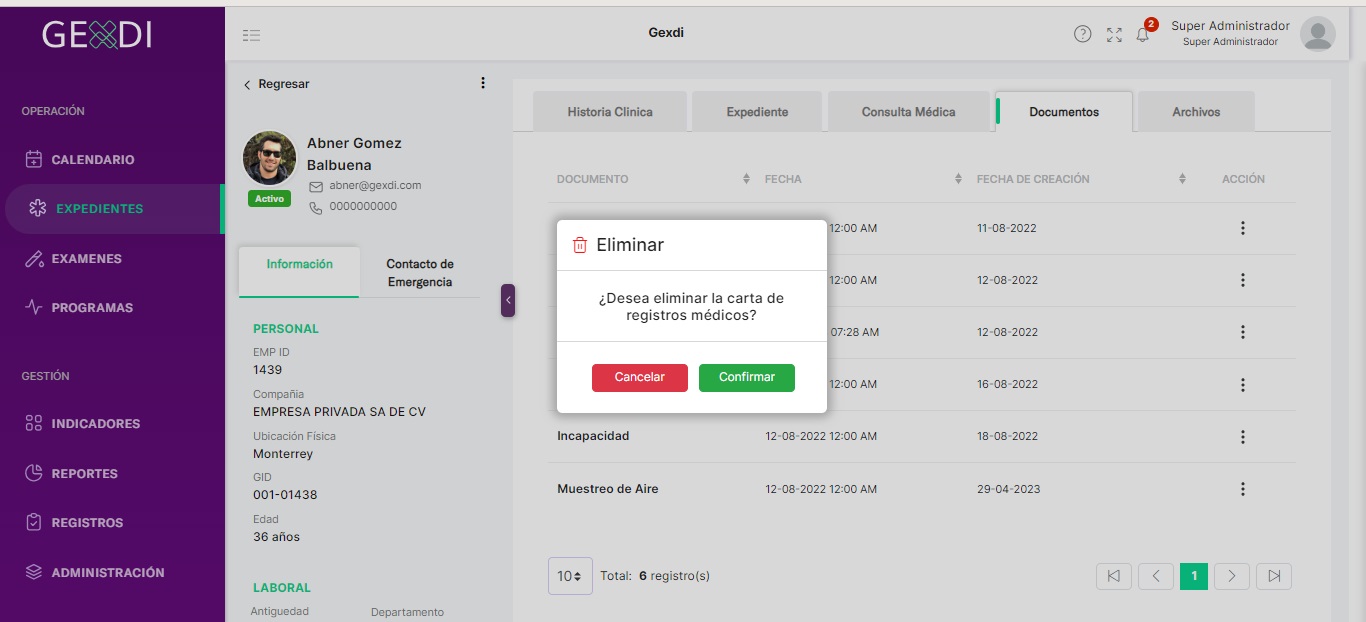Click the 18-08-2022 creation date
Screen dimensions: 1366x622
point(1007,436)
